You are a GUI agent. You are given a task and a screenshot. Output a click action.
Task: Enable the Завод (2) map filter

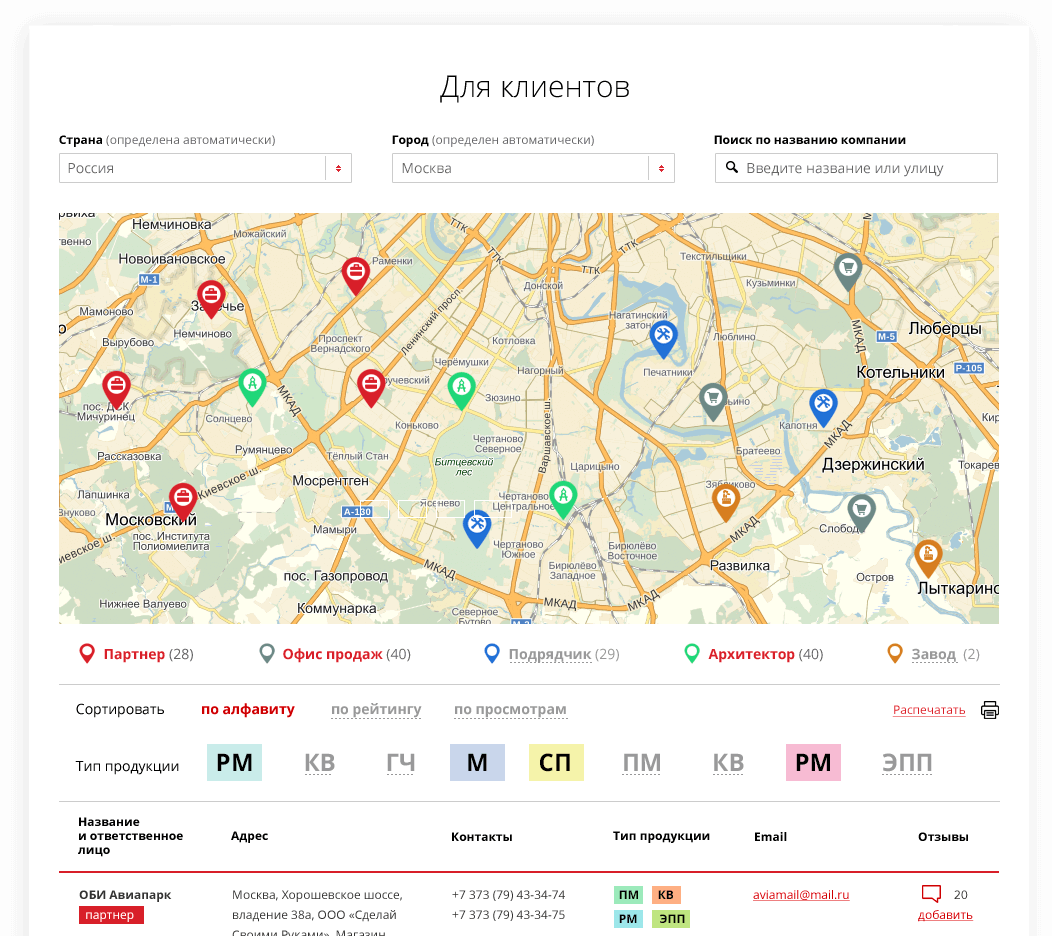click(x=933, y=654)
